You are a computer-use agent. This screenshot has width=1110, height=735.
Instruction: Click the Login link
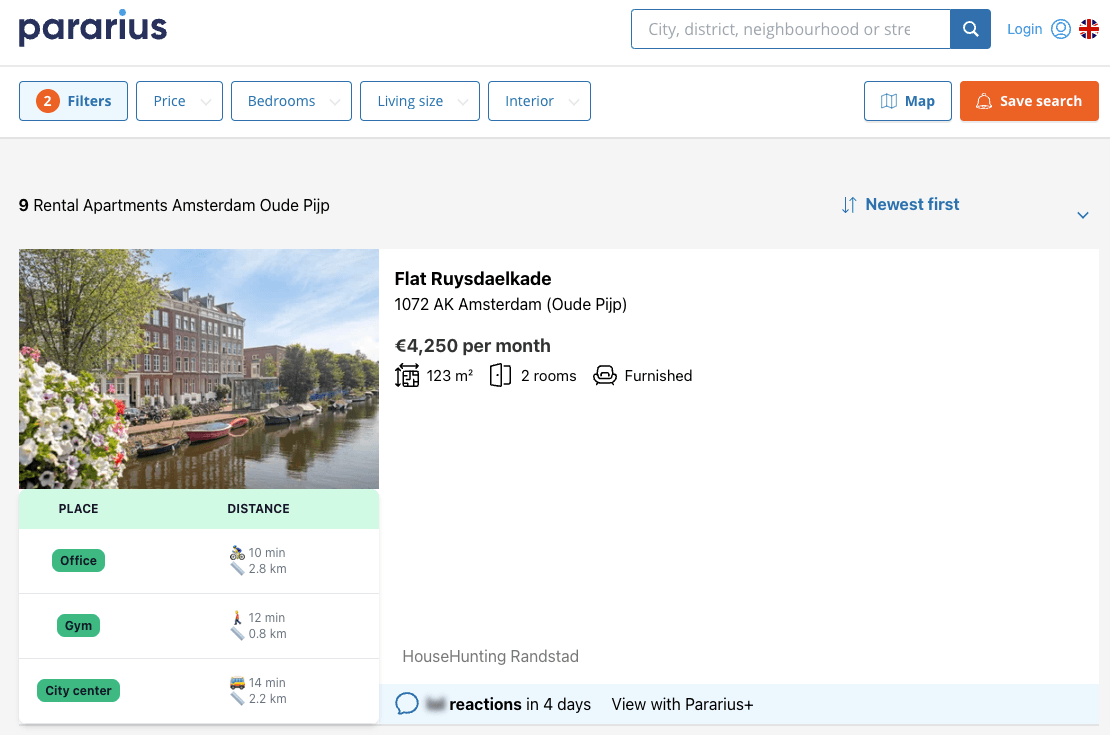[1024, 29]
